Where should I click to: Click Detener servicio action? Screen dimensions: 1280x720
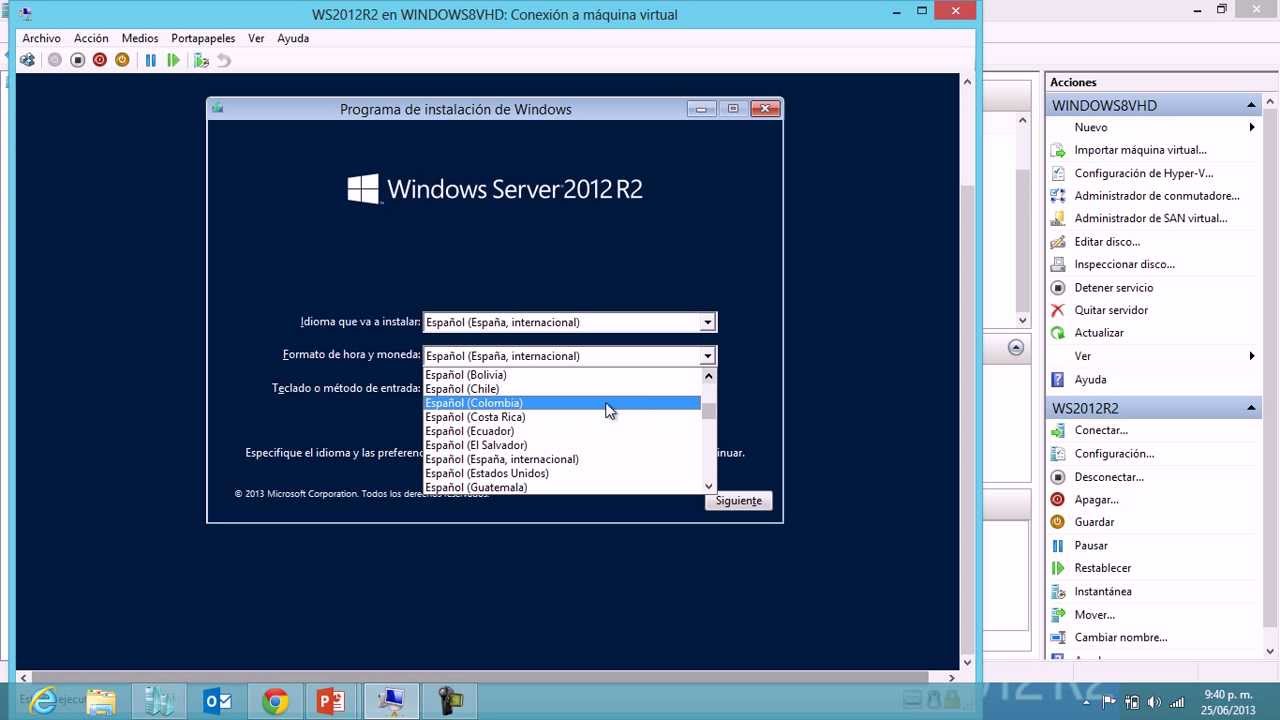pos(1114,288)
